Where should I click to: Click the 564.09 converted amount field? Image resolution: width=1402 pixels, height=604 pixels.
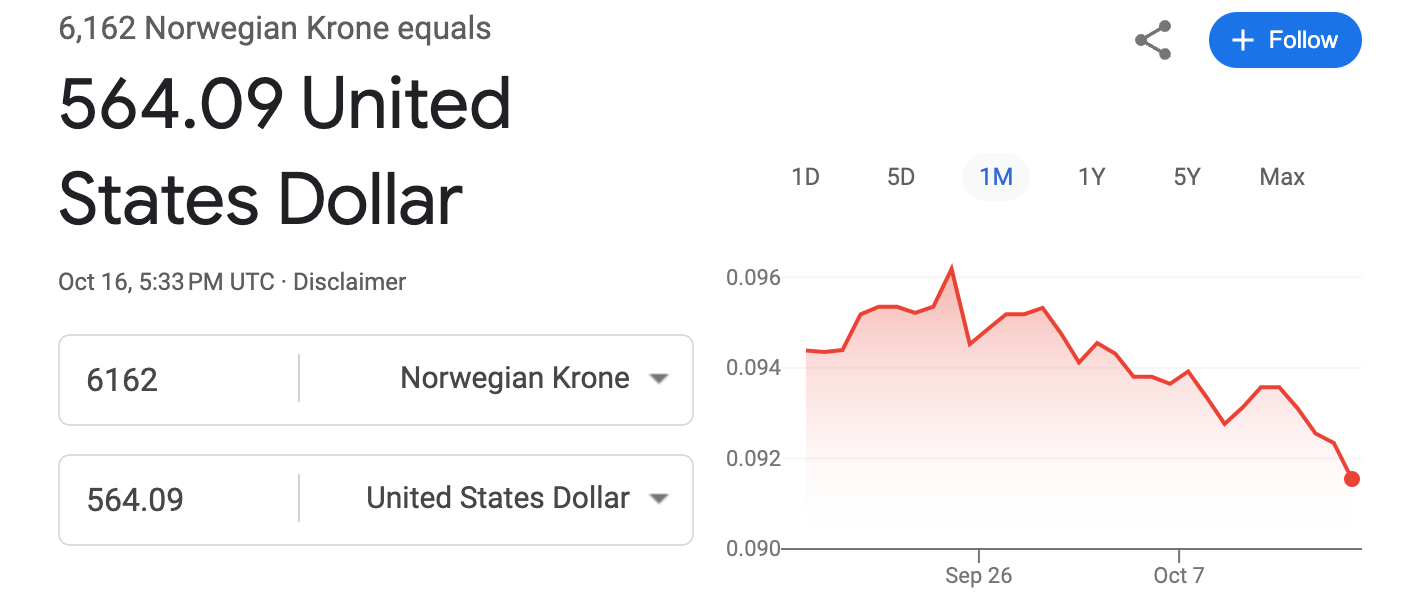180,500
